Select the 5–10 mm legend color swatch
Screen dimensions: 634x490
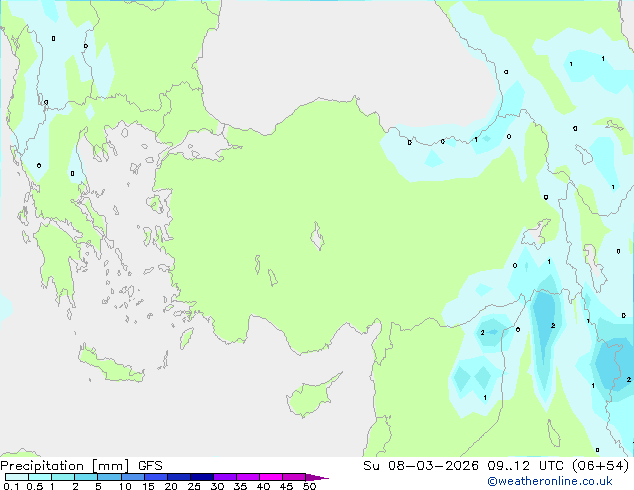pos(109,477)
